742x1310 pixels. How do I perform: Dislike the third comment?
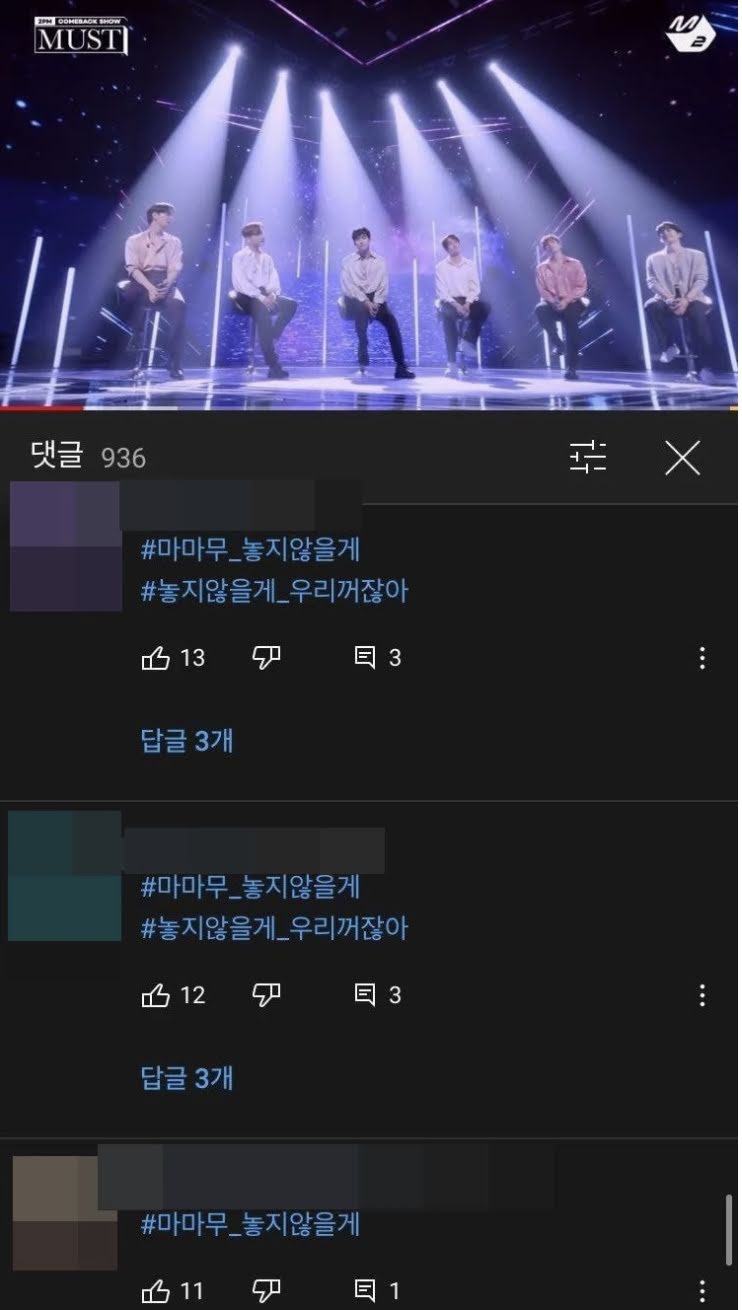coord(266,1290)
